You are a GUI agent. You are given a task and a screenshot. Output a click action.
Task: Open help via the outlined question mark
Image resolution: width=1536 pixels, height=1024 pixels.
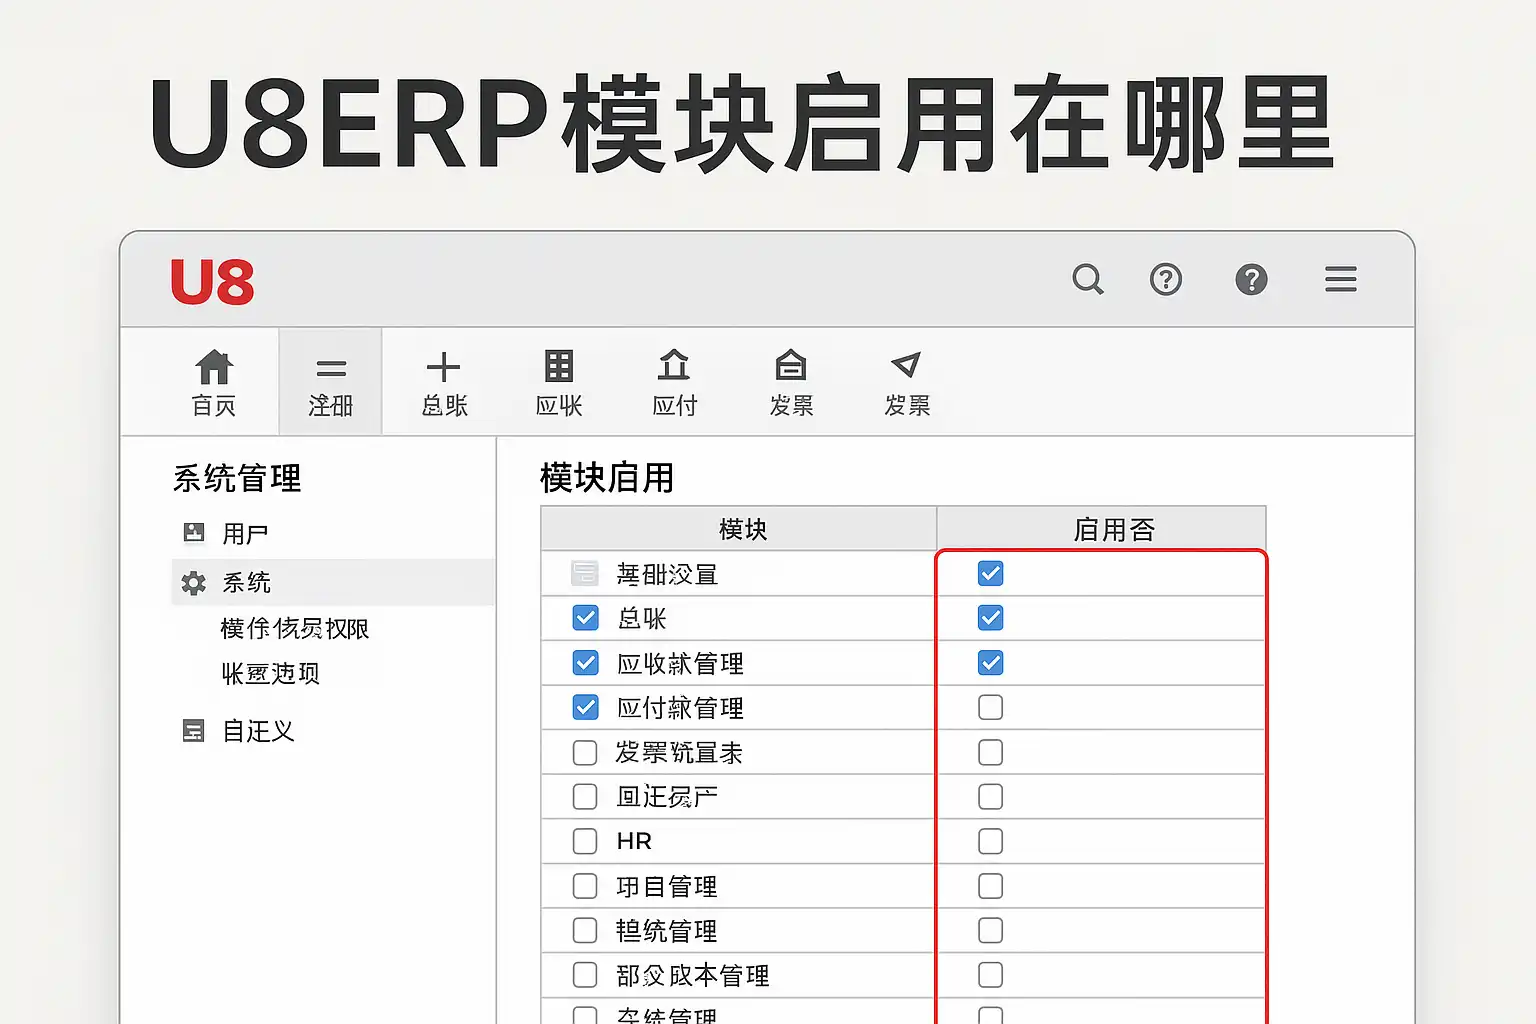[1166, 279]
